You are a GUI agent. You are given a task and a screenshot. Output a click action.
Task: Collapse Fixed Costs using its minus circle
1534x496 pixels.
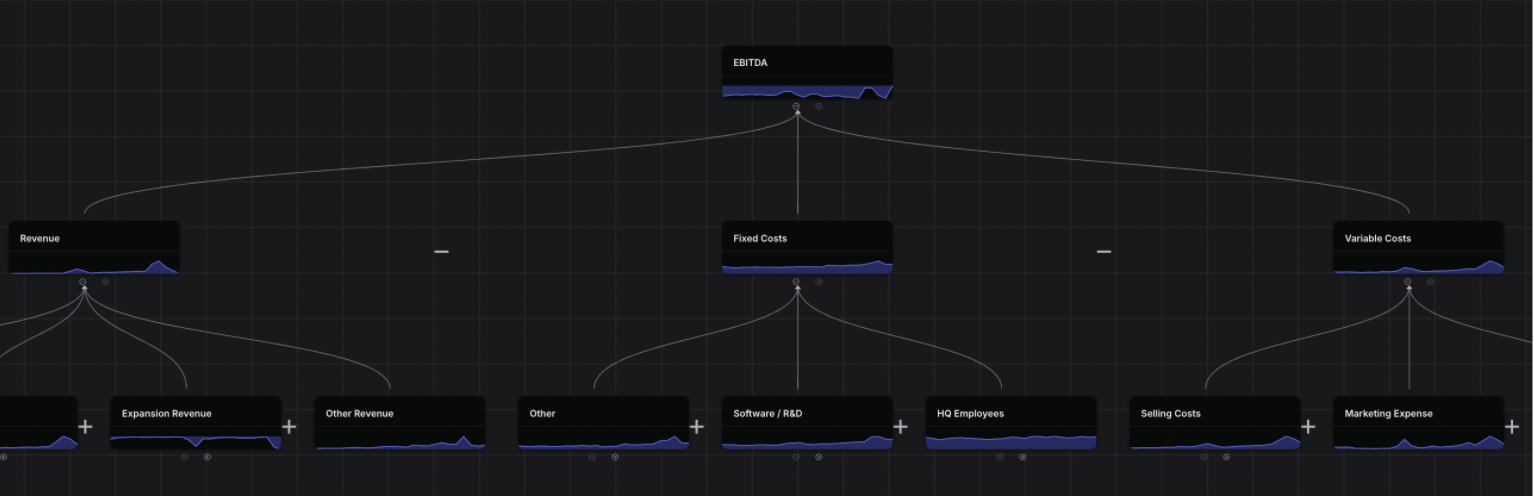[x=796, y=282]
